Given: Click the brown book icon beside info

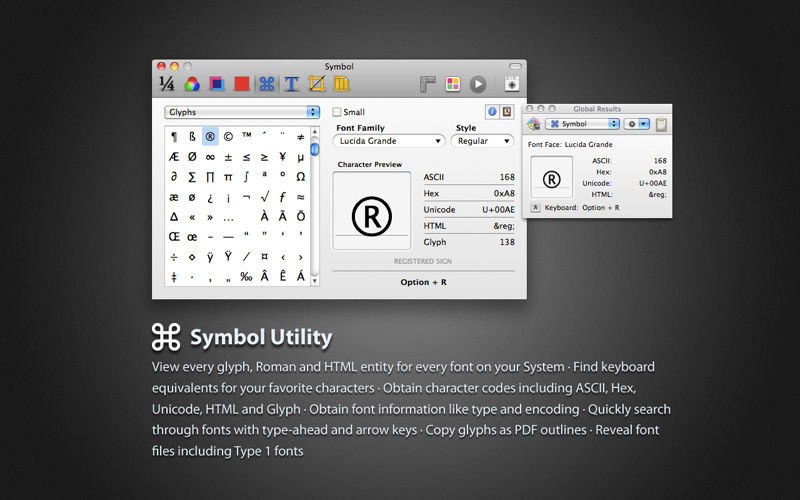Looking at the screenshot, I should point(507,111).
